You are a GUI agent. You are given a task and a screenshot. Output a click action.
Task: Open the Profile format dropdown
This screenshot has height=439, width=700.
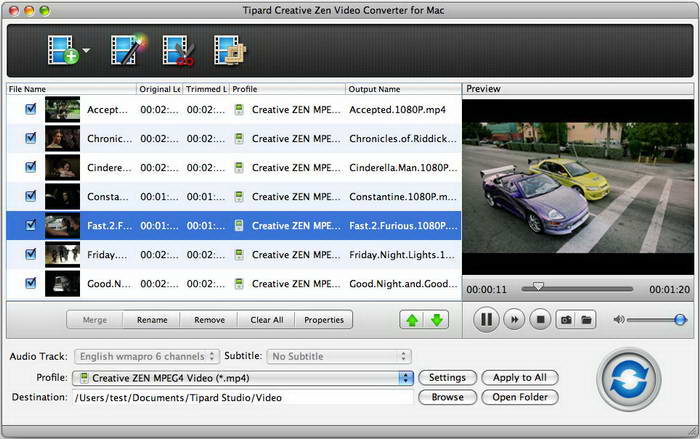coord(405,378)
